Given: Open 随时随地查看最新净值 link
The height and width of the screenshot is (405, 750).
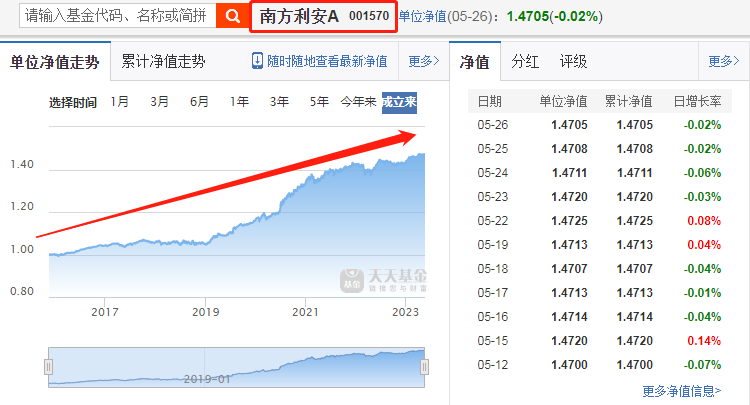Looking at the screenshot, I should [x=327, y=61].
